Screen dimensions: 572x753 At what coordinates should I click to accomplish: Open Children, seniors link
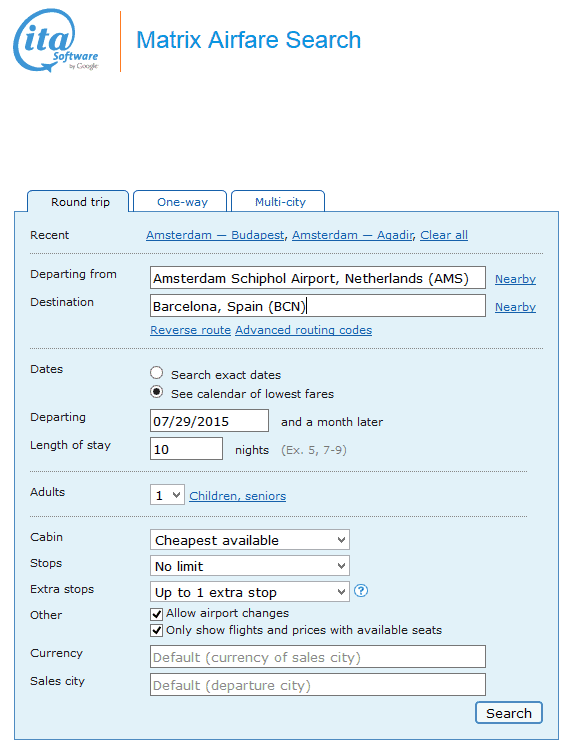coord(238,496)
